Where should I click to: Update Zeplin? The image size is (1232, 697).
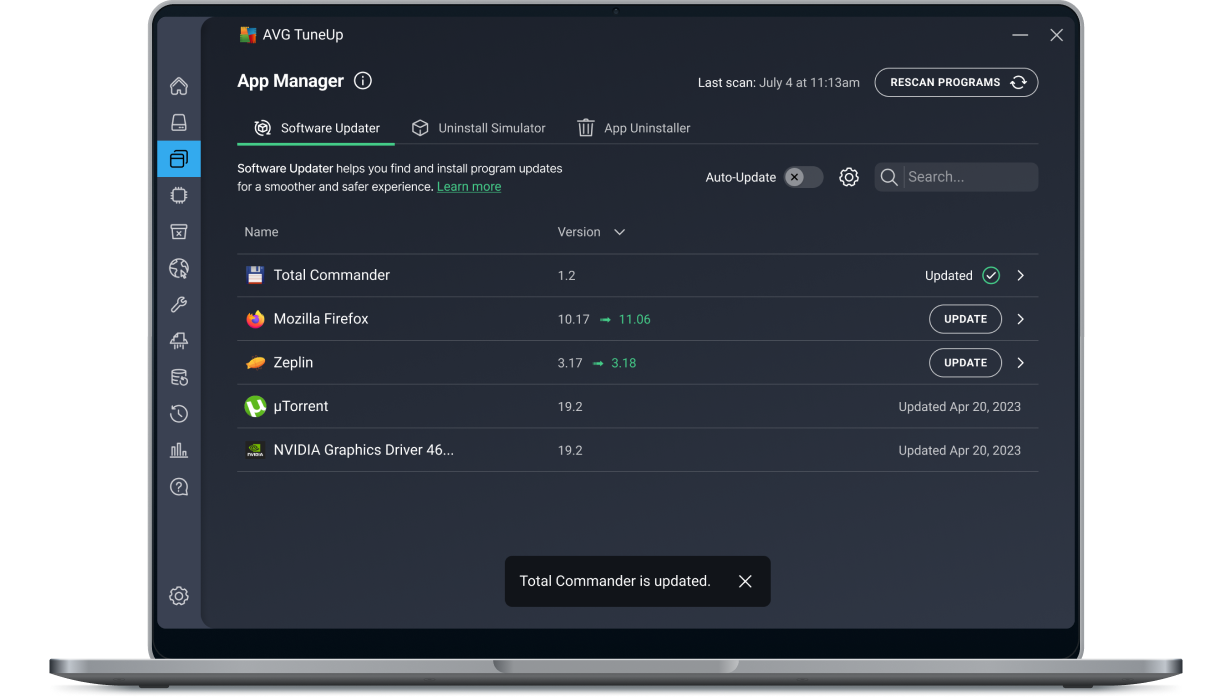[x=965, y=363]
